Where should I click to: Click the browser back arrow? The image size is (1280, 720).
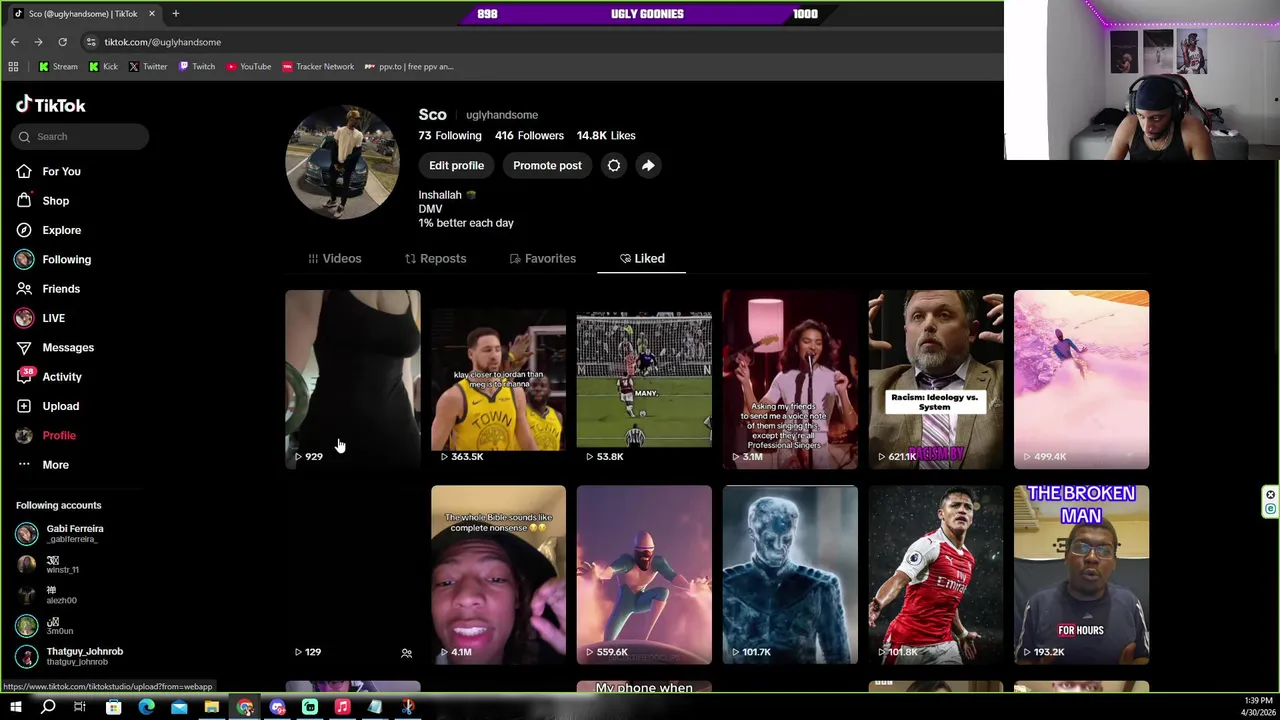(x=14, y=42)
